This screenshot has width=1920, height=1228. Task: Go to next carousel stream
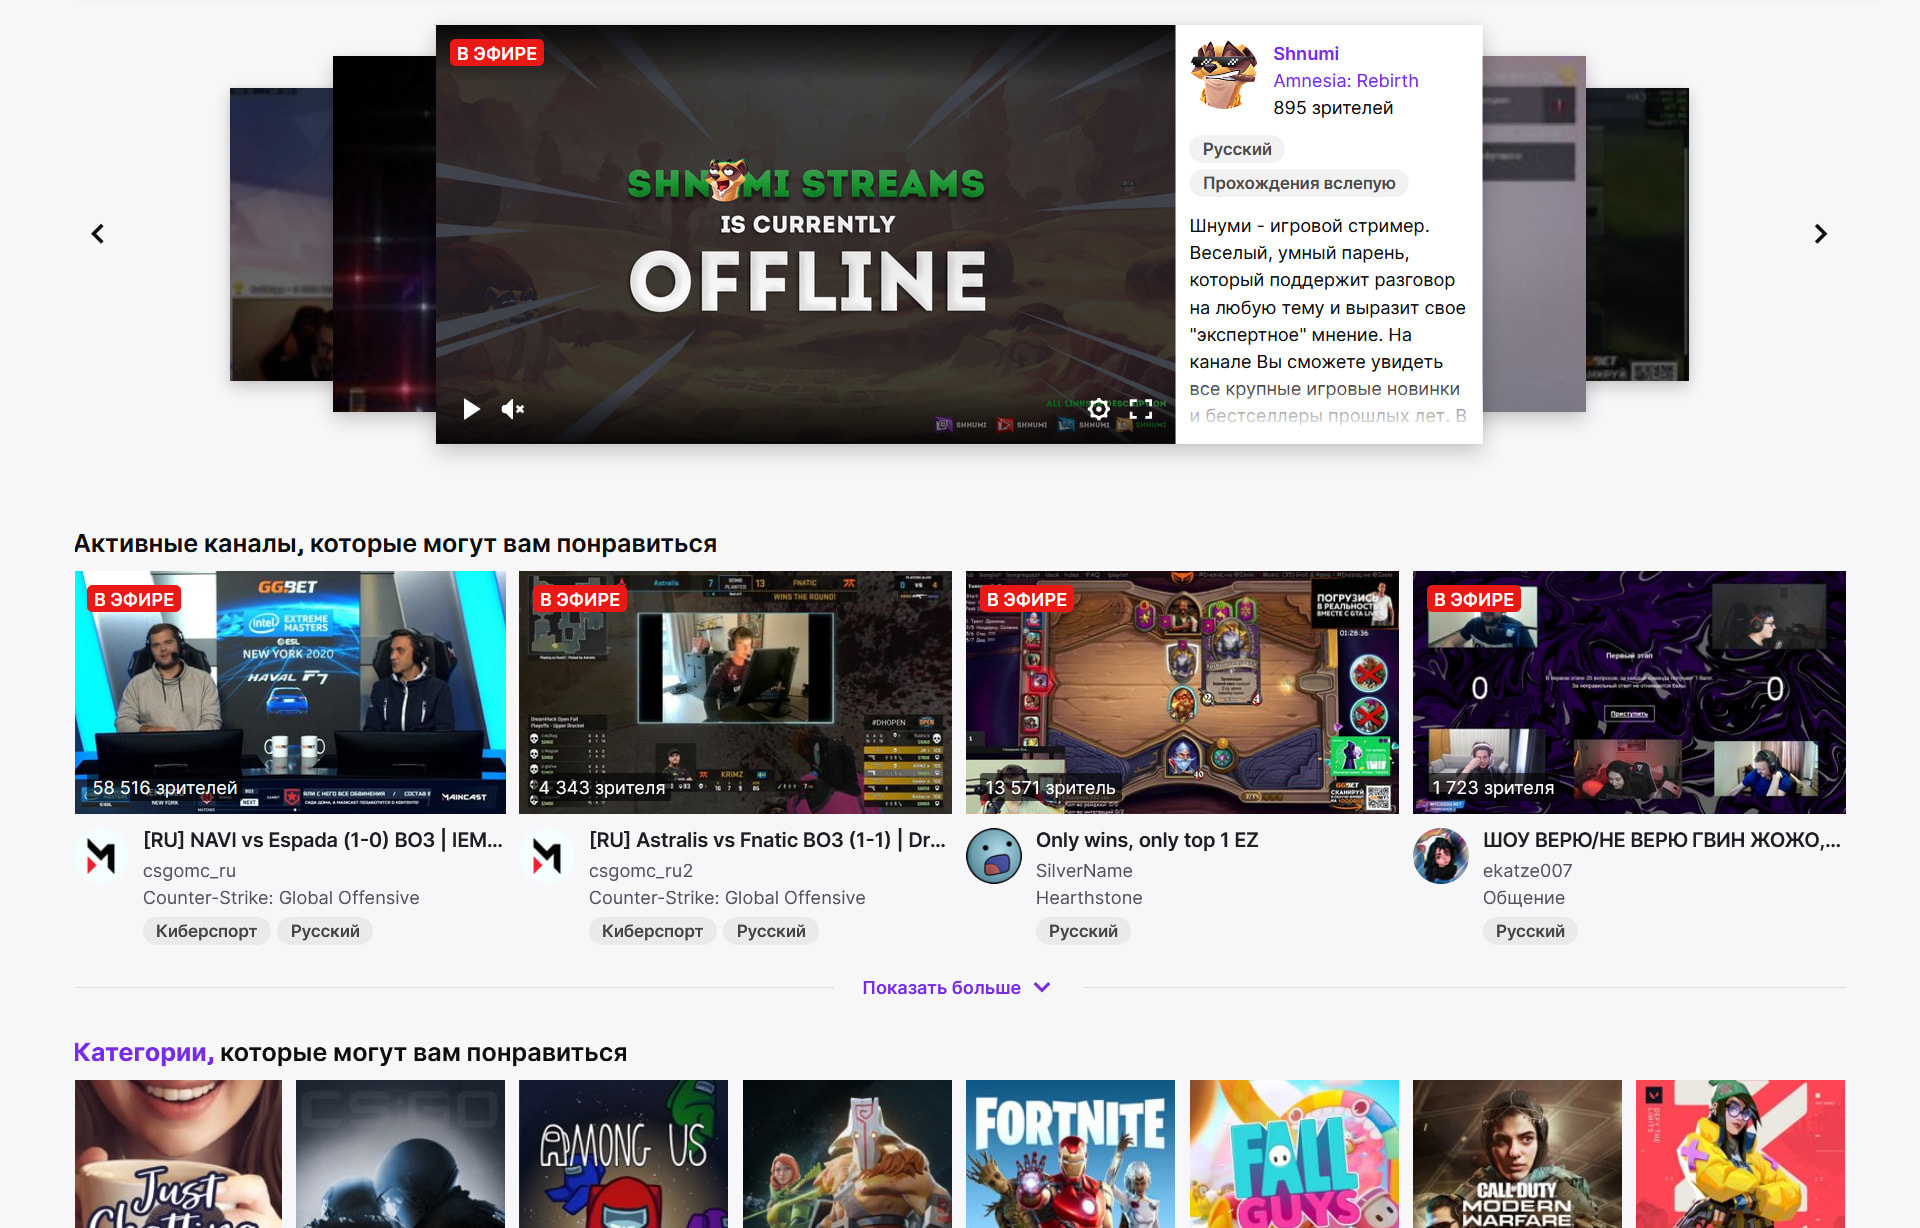pos(1821,234)
